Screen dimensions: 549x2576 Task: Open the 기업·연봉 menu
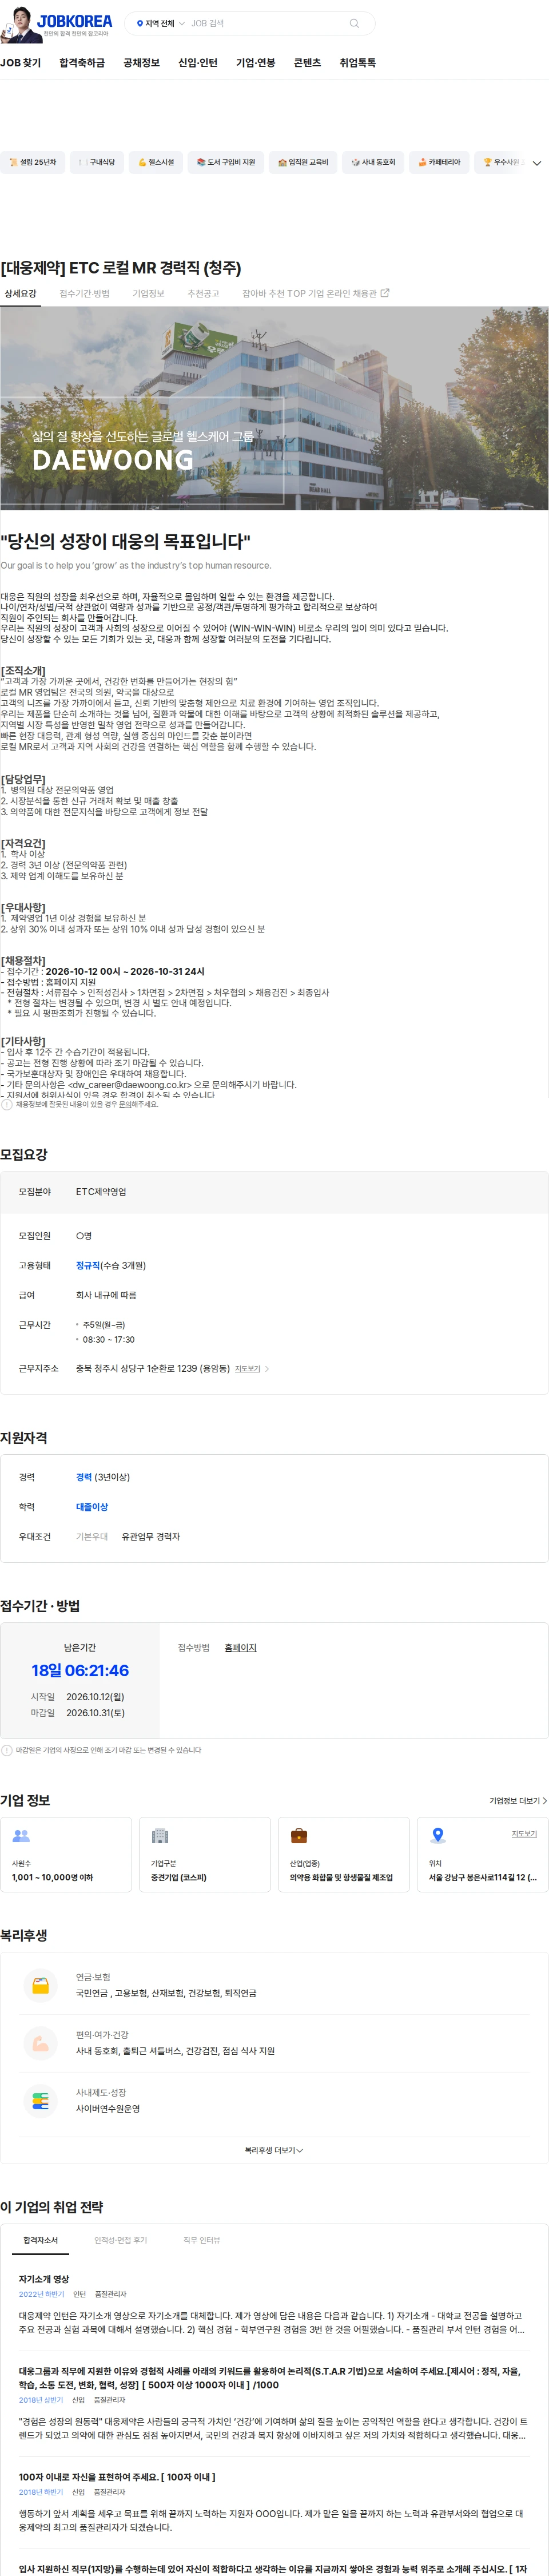click(255, 62)
